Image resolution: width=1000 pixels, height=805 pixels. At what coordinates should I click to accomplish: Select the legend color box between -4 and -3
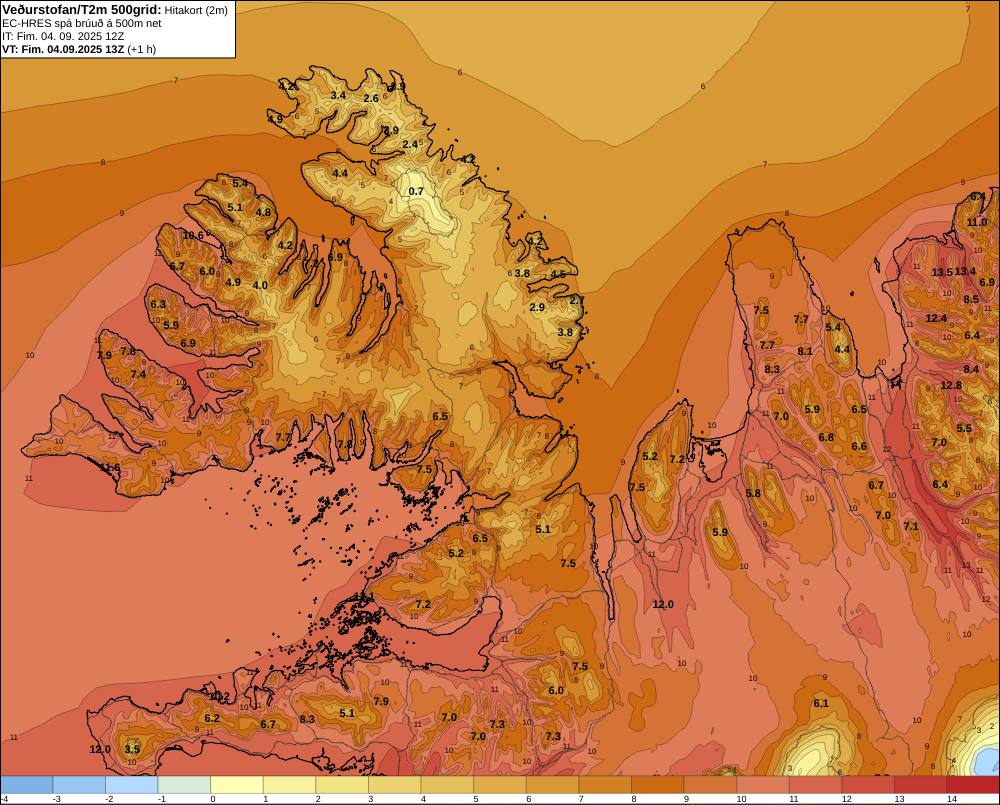point(27,785)
